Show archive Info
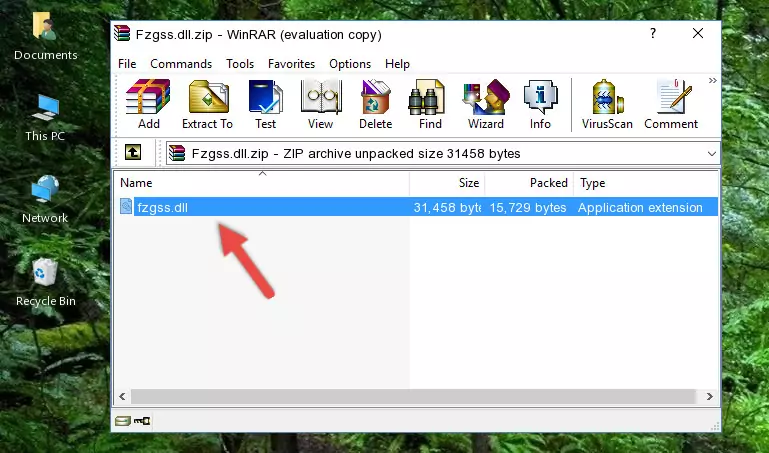This screenshot has height=453, width=769. tap(540, 104)
